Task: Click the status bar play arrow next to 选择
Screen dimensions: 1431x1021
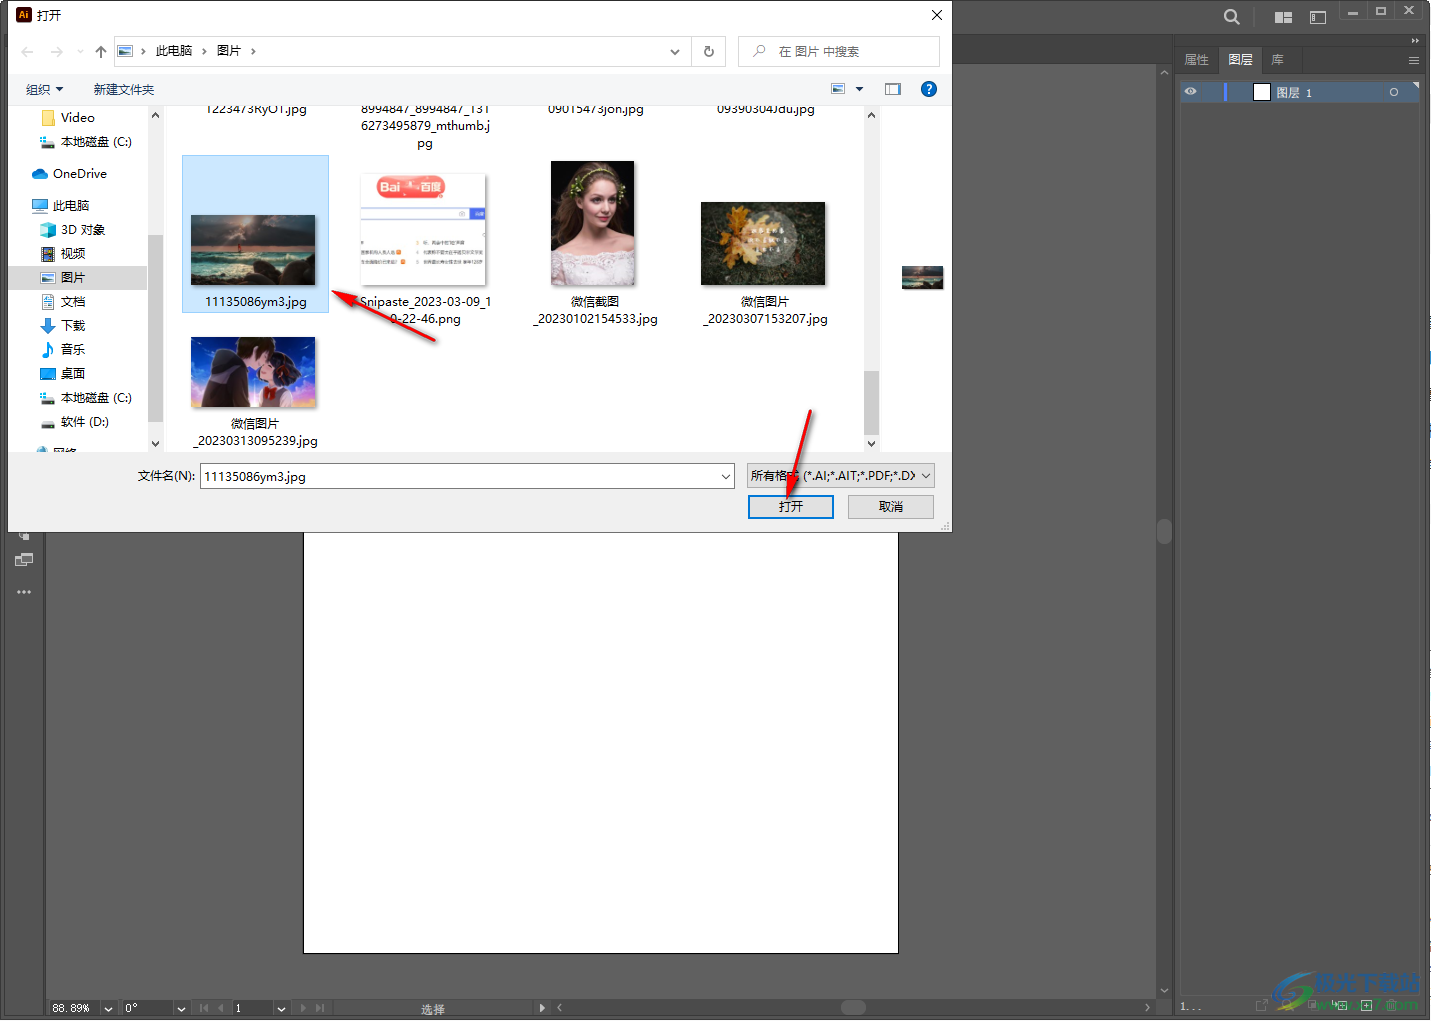Action: coord(542,1008)
